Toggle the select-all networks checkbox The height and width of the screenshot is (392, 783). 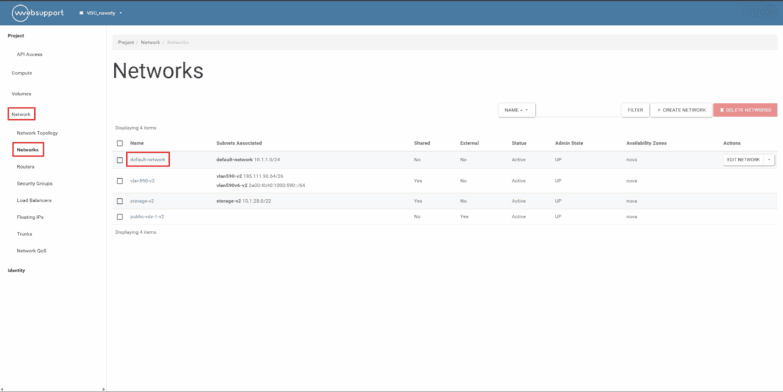pyautogui.click(x=120, y=143)
